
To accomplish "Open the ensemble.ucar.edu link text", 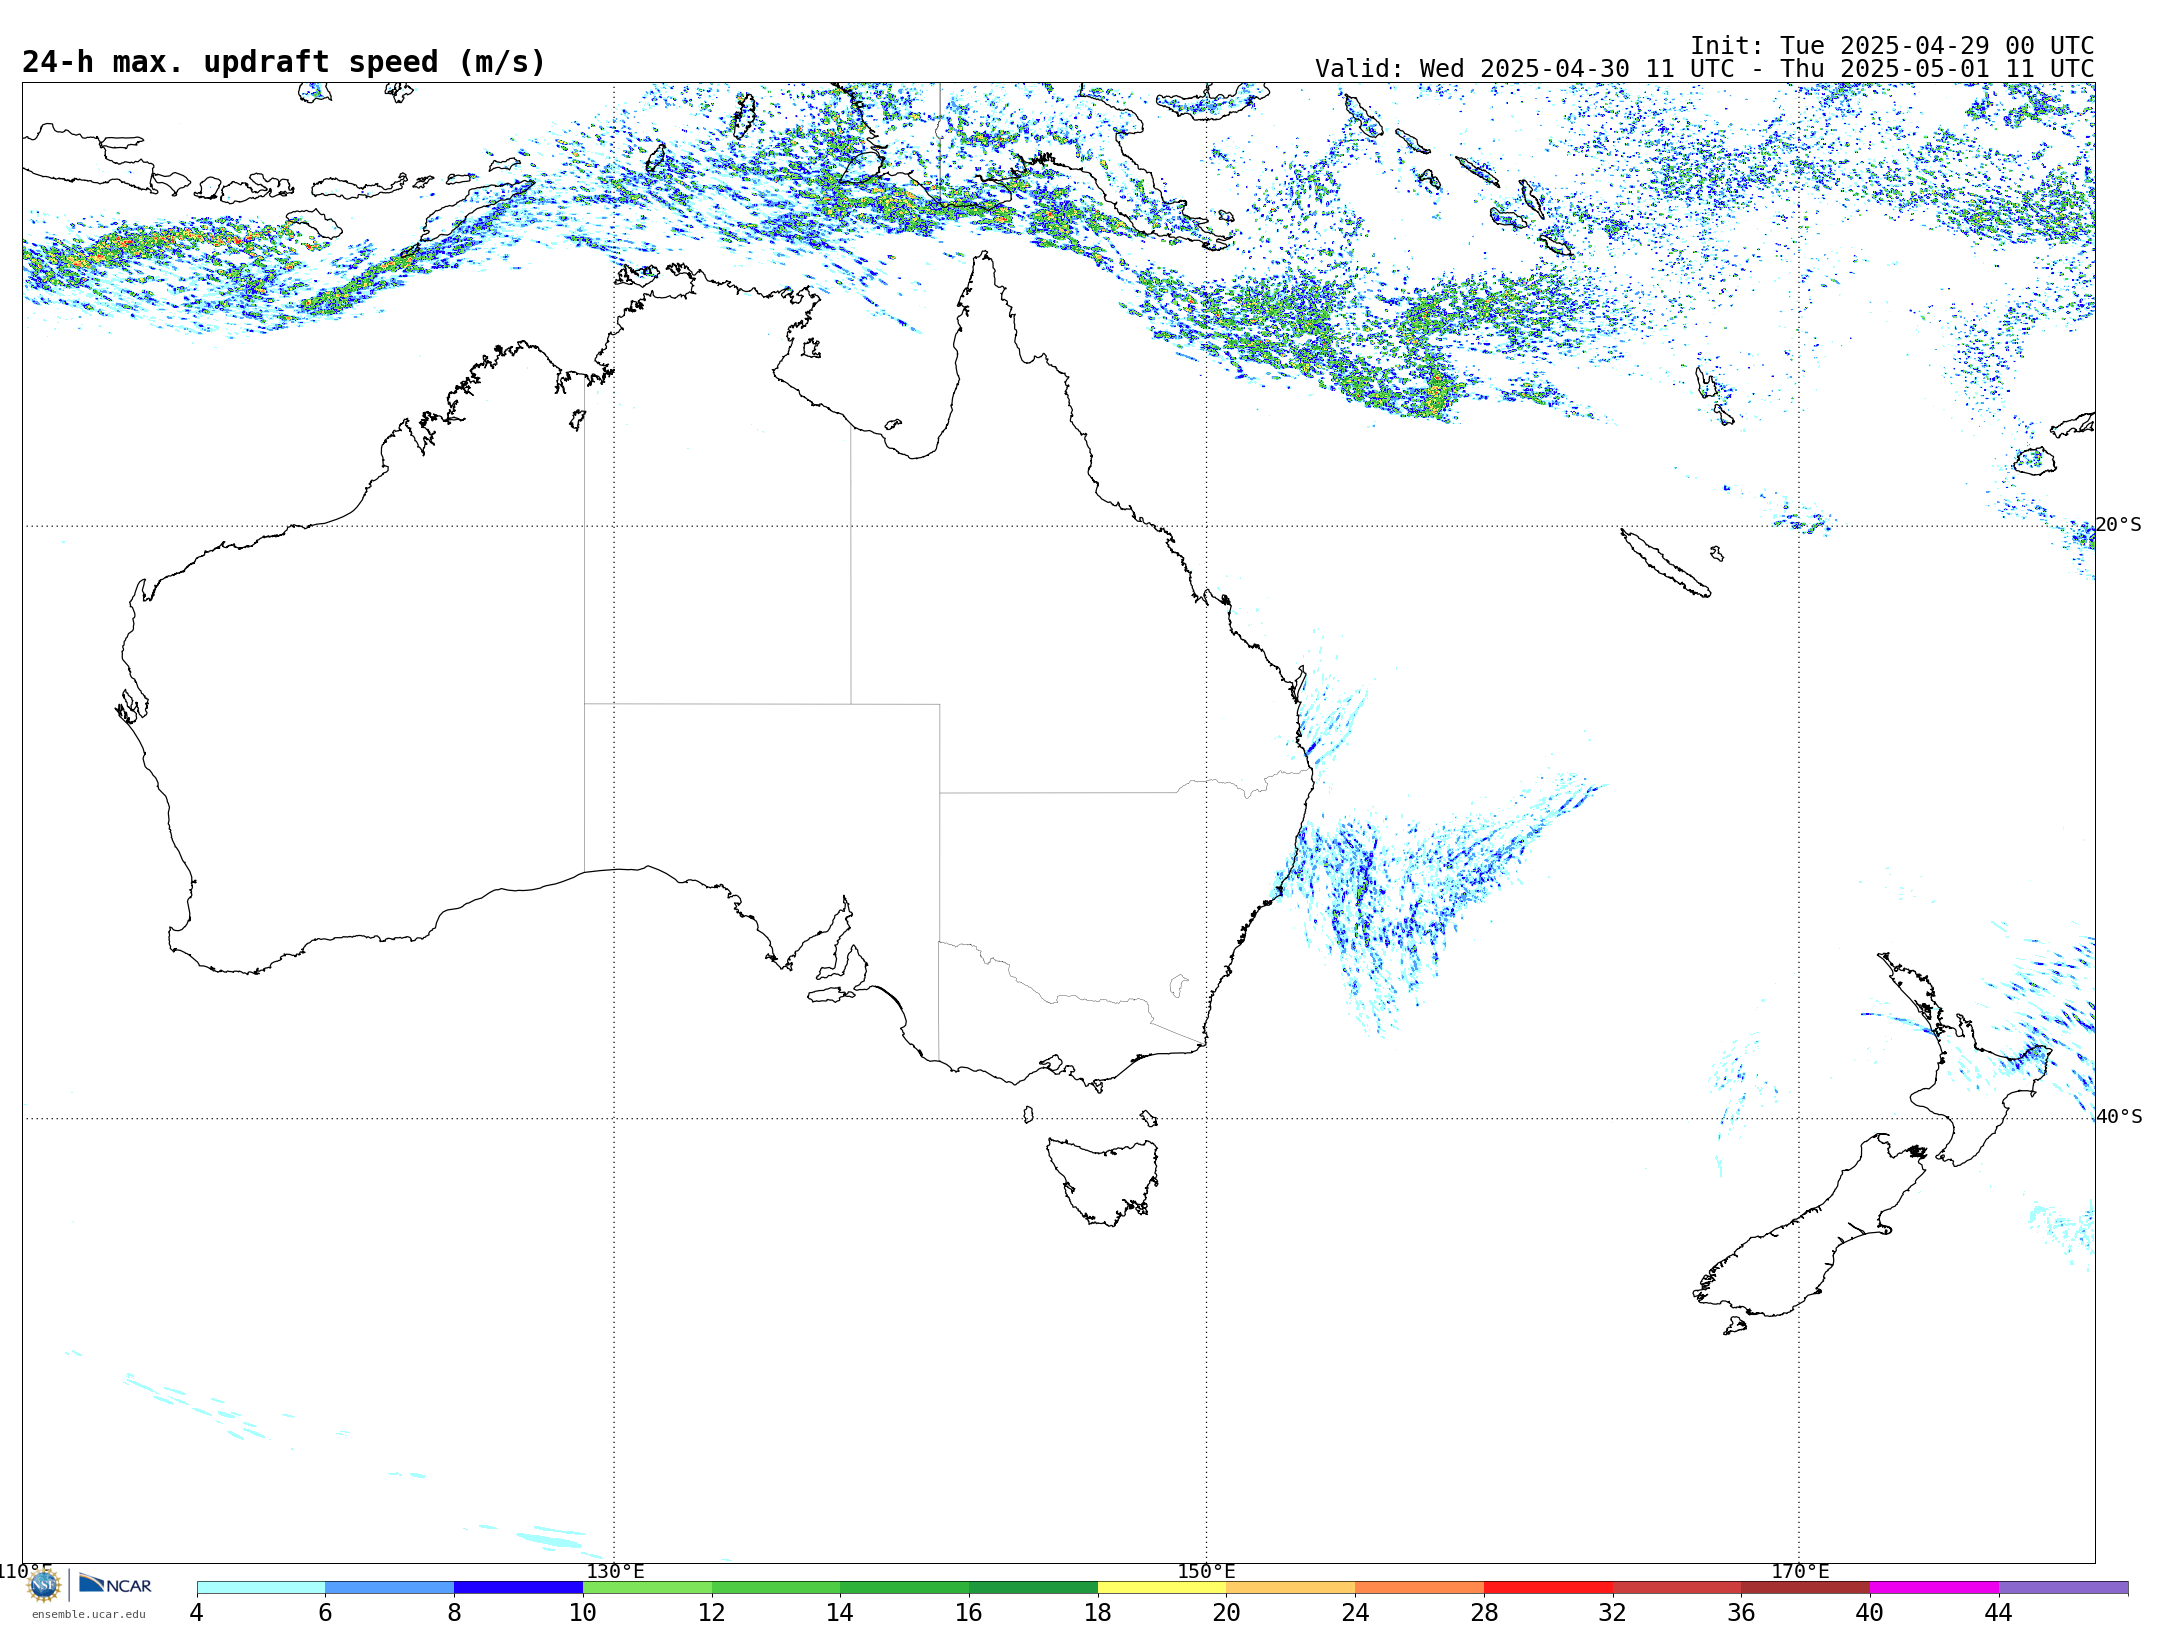I will pyautogui.click(x=89, y=1614).
